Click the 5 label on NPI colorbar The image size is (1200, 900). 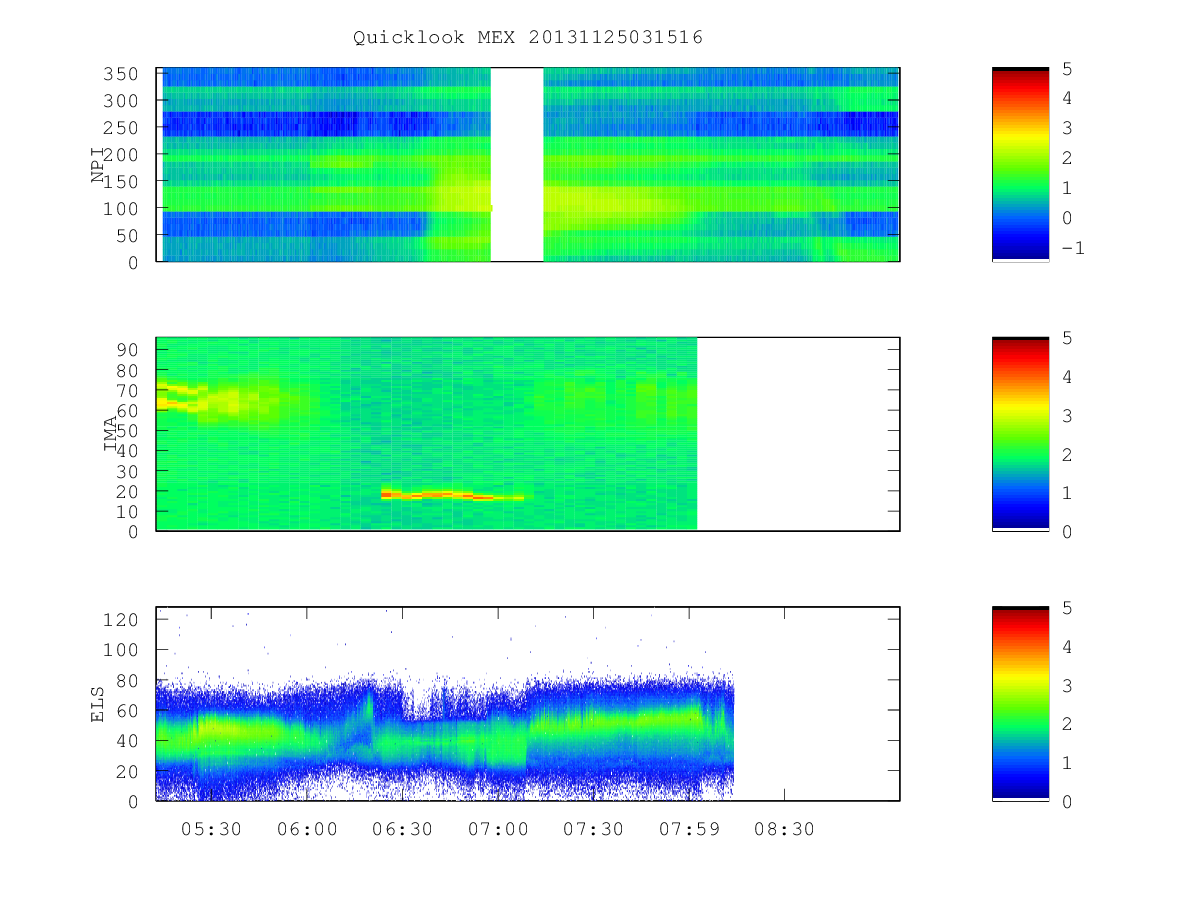1067,69
